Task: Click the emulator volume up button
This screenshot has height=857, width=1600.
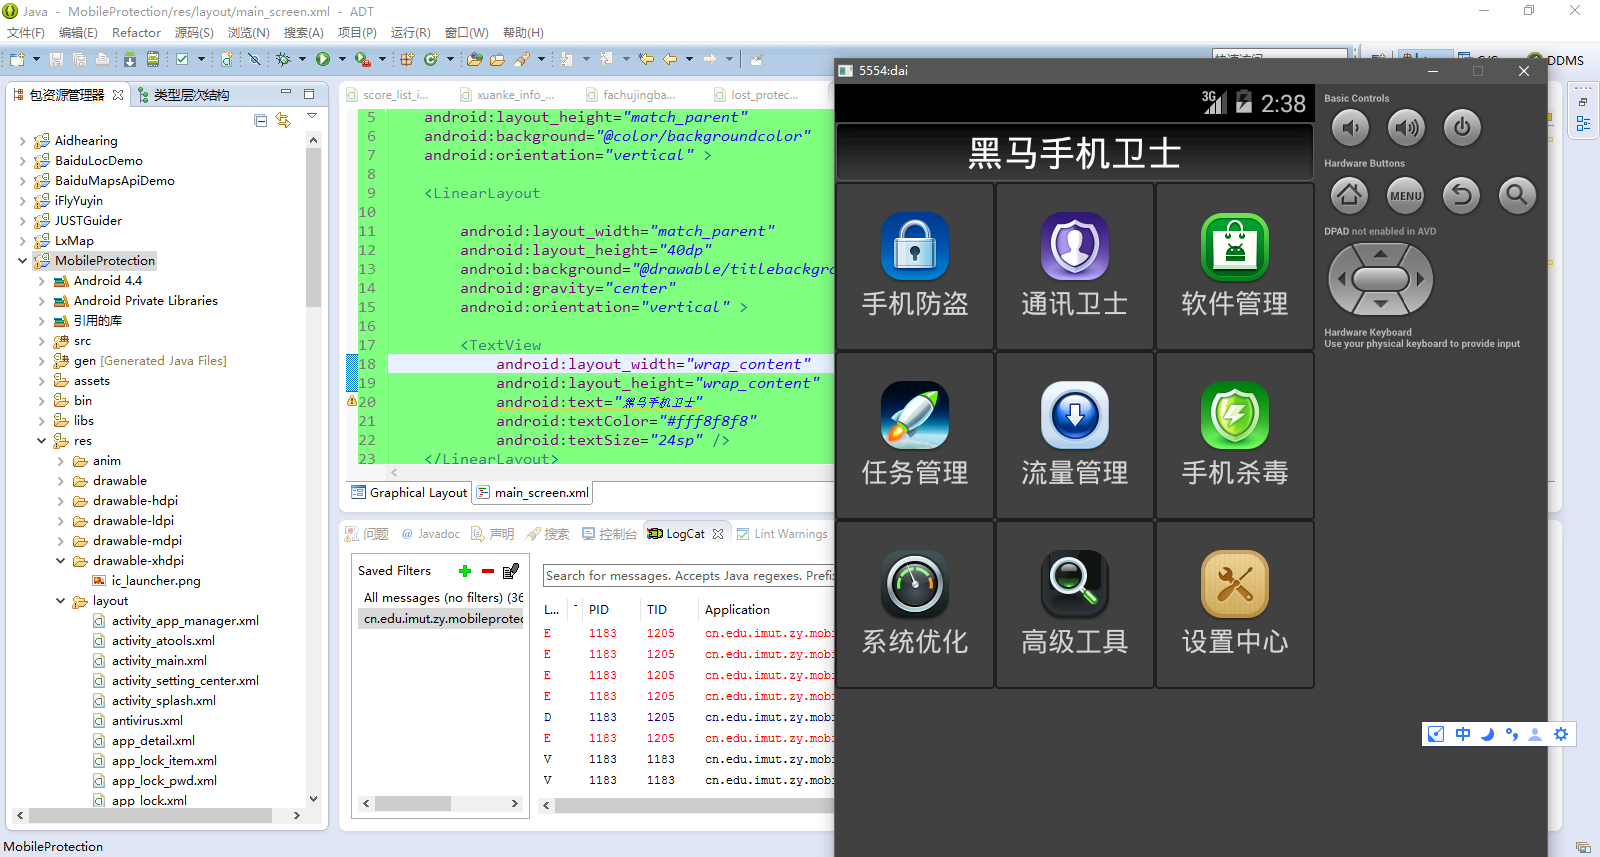Action: pyautogui.click(x=1406, y=127)
